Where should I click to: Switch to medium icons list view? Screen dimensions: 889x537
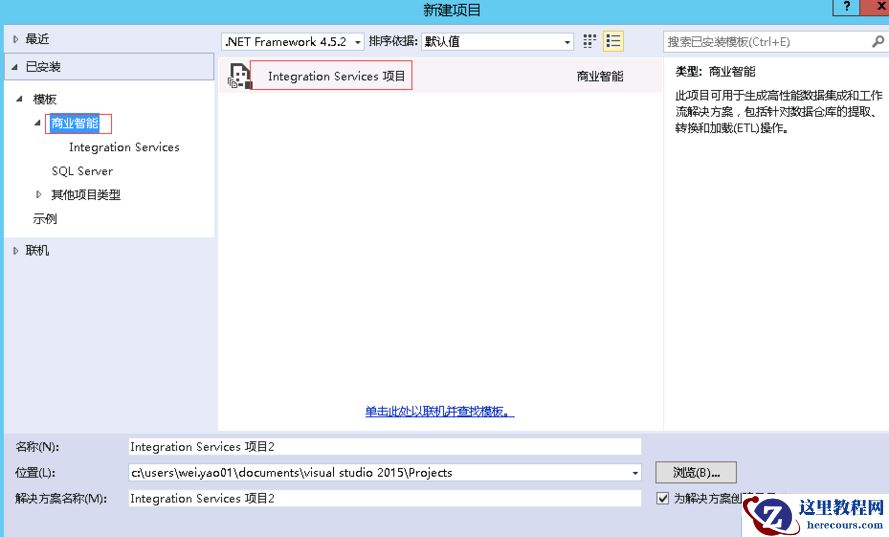tap(613, 41)
